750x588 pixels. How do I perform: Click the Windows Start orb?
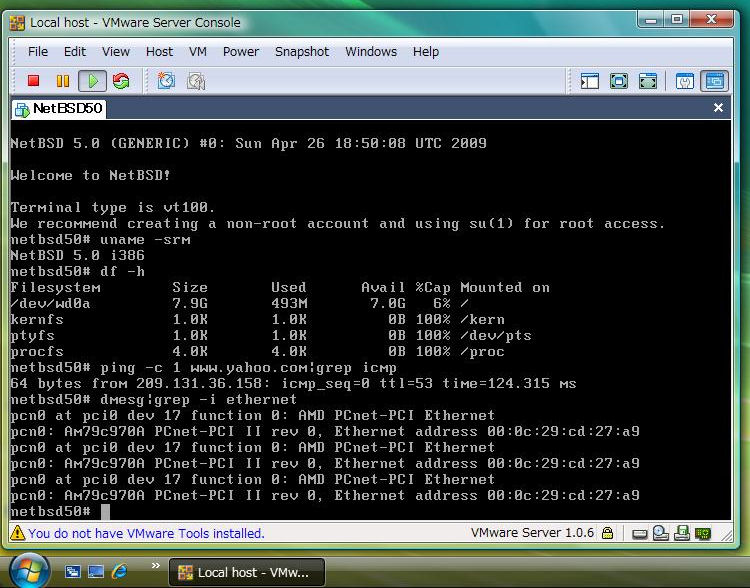tap(29, 571)
